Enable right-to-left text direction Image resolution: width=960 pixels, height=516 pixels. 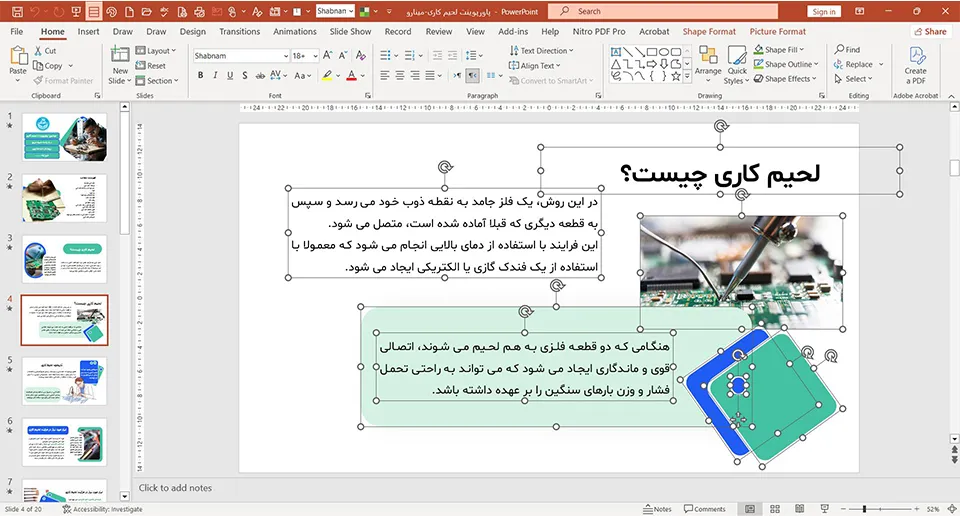[473, 75]
